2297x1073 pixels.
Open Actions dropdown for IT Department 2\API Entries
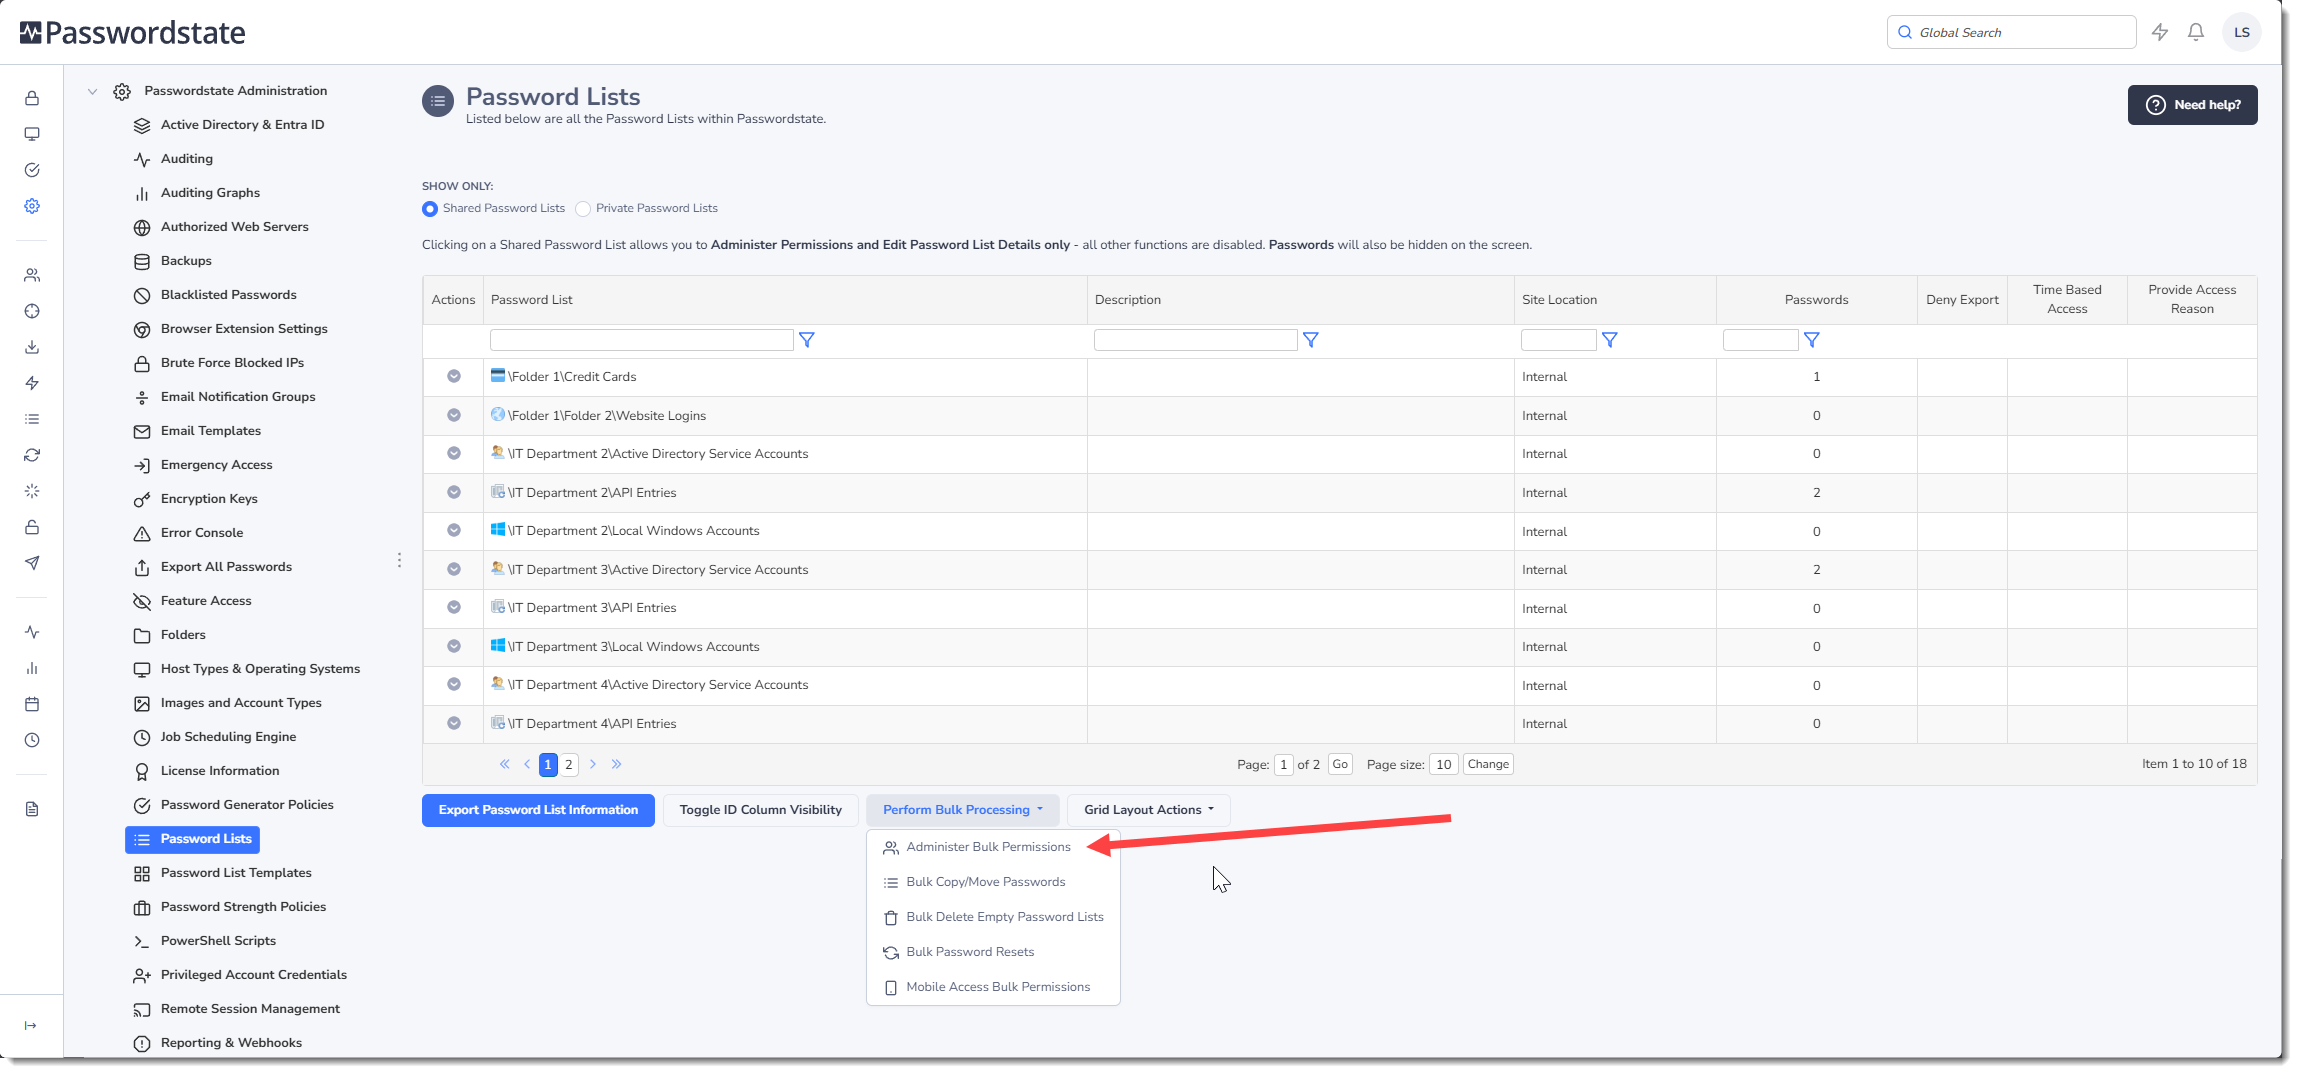pyautogui.click(x=454, y=492)
